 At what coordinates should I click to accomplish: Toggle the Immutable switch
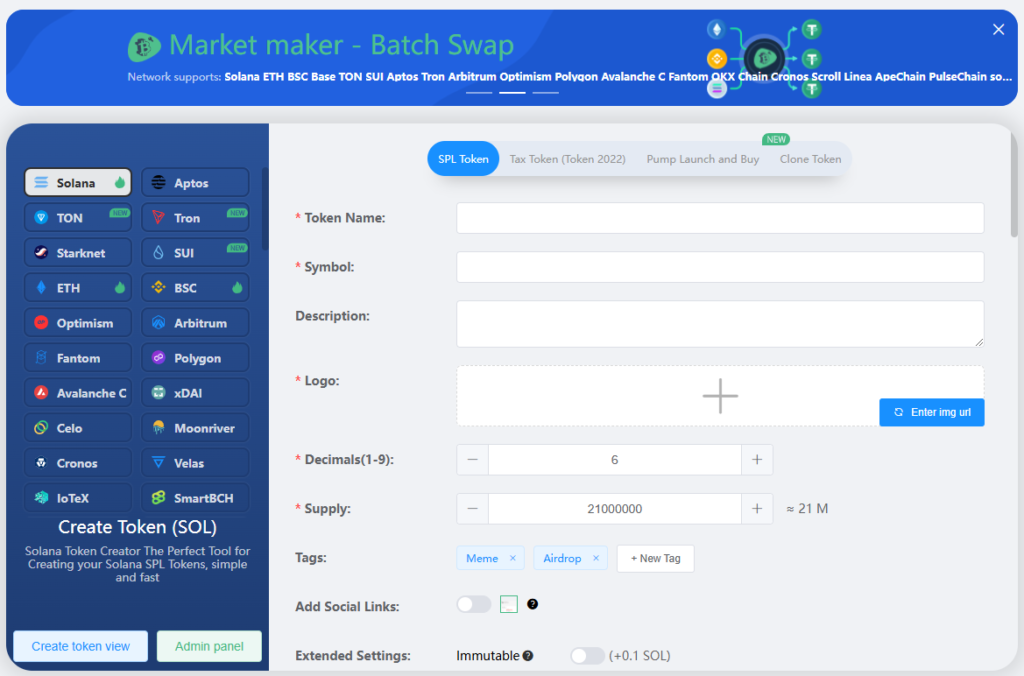[x=587, y=656]
